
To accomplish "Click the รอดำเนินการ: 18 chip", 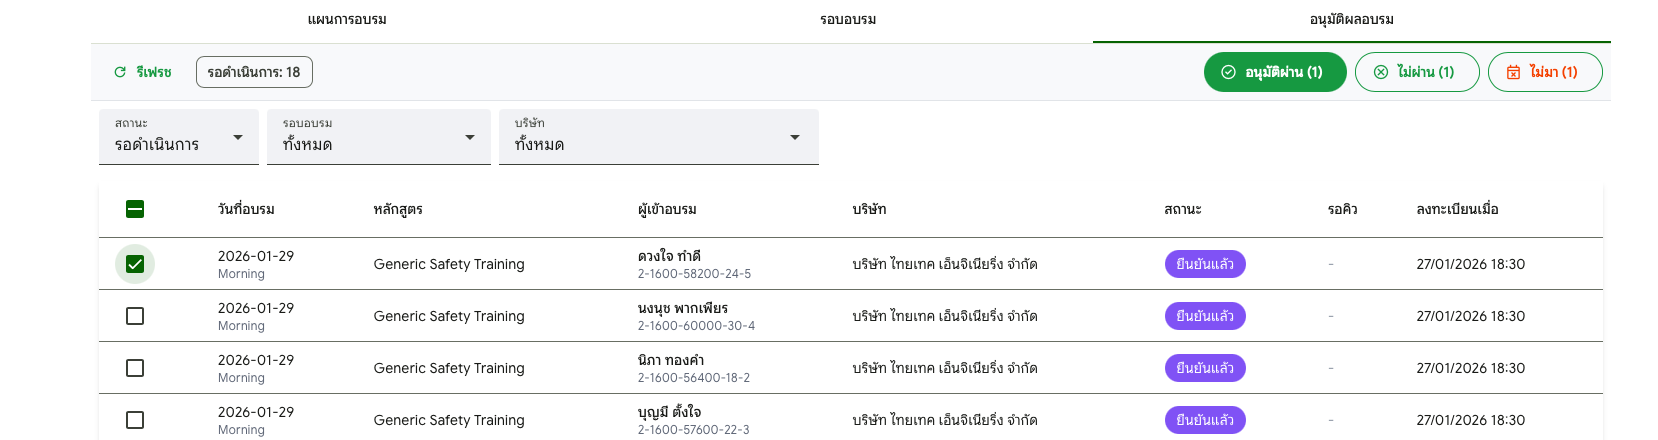I will pos(254,72).
